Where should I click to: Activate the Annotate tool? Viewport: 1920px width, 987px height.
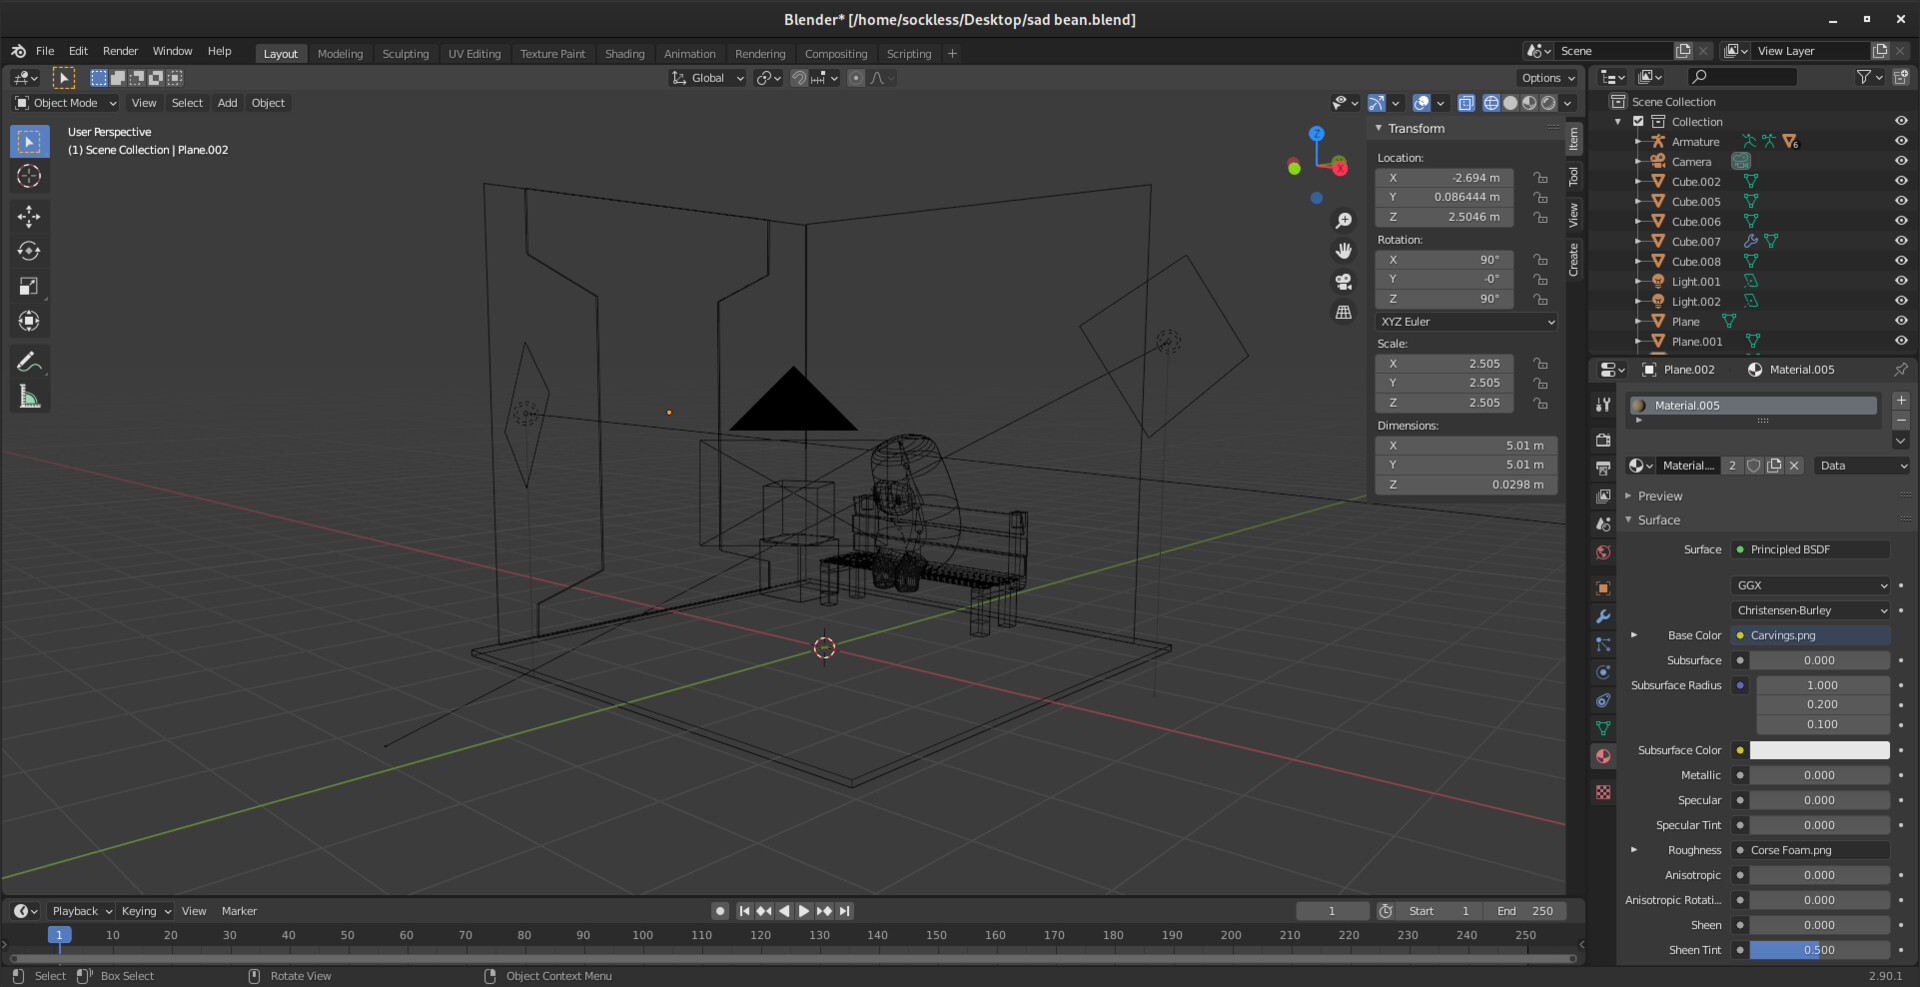[x=29, y=362]
